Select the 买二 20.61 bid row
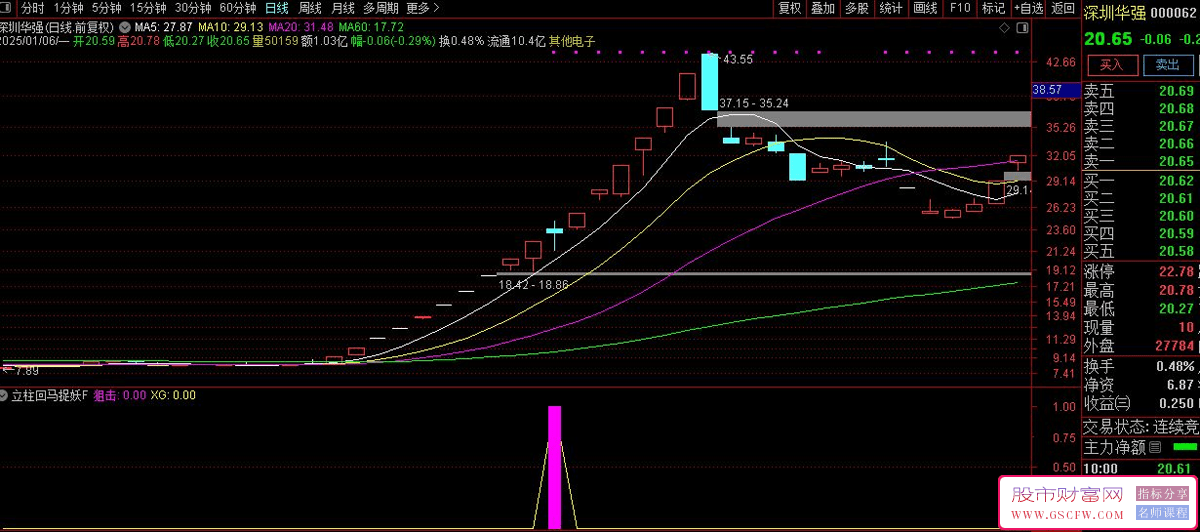Viewport: 1200px width, 532px height. click(1141, 198)
